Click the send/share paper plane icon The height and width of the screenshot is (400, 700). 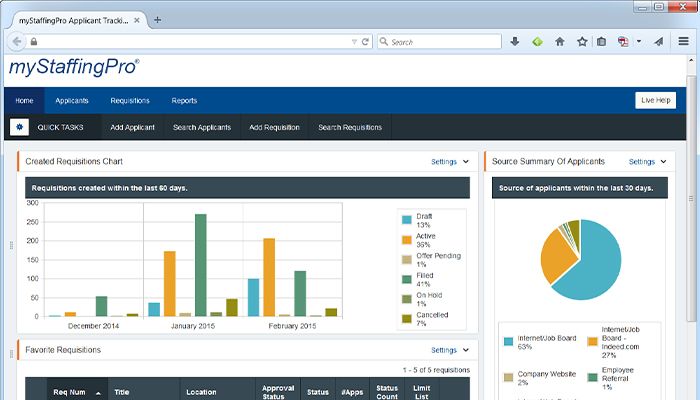click(x=658, y=42)
